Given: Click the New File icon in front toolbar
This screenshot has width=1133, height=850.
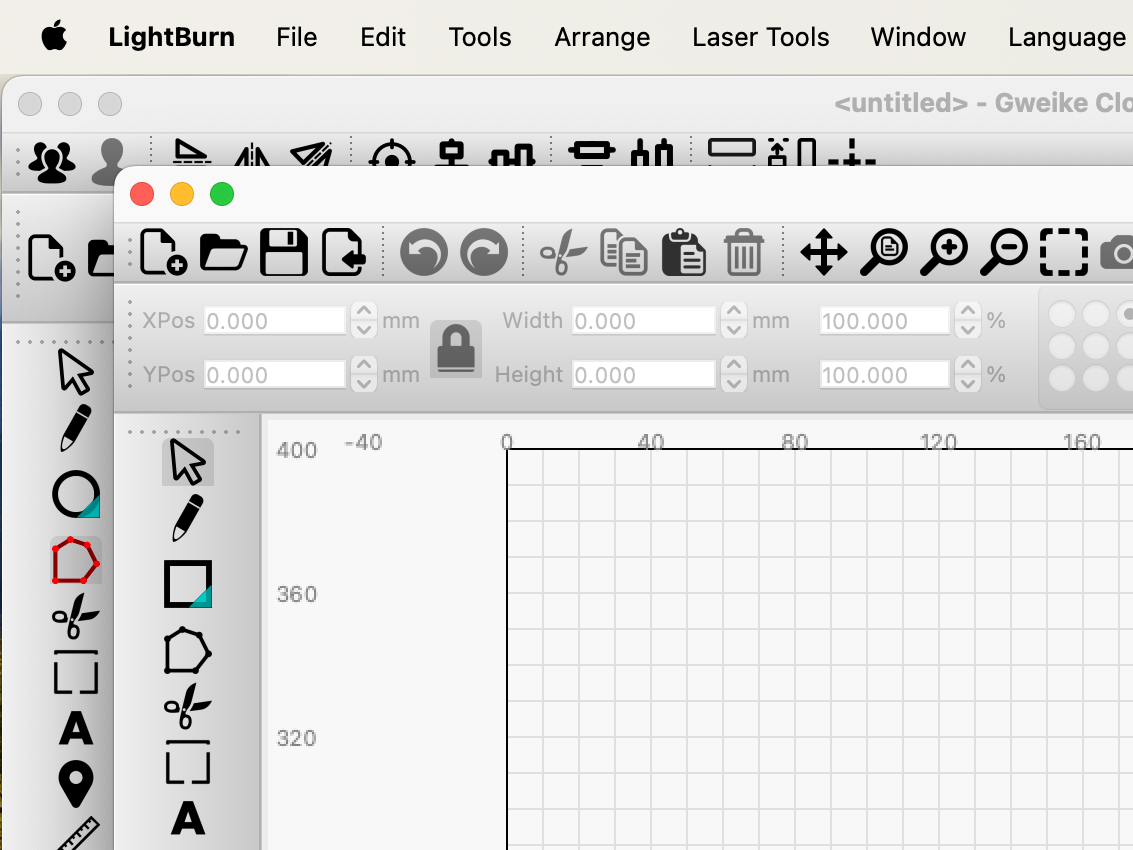Looking at the screenshot, I should 163,252.
